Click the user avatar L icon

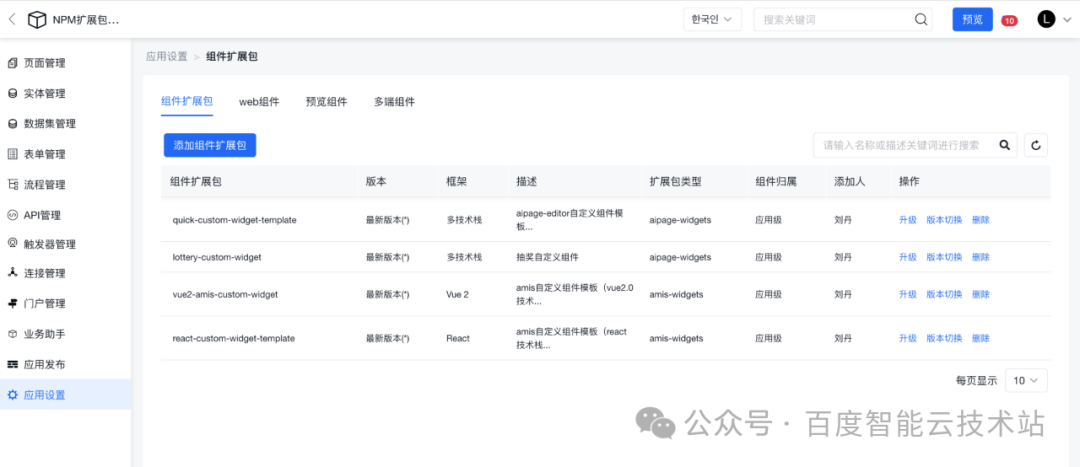1046,20
